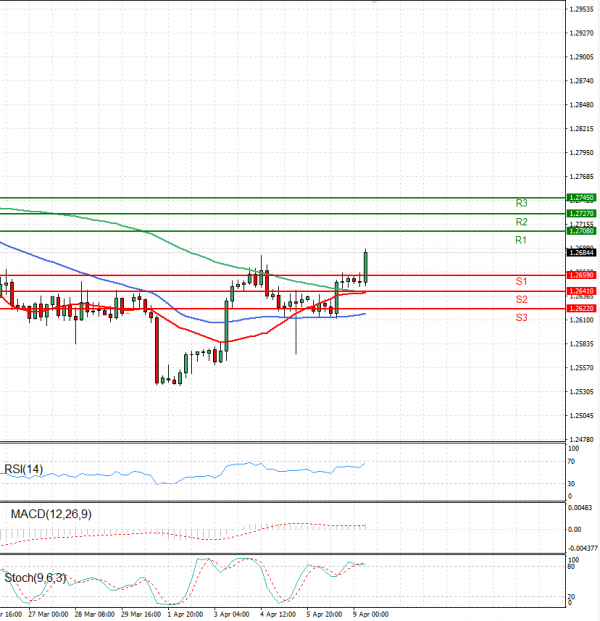The height and width of the screenshot is (621, 600).
Task: Click the 5 Apr 20:00 time label
Action: [324, 615]
